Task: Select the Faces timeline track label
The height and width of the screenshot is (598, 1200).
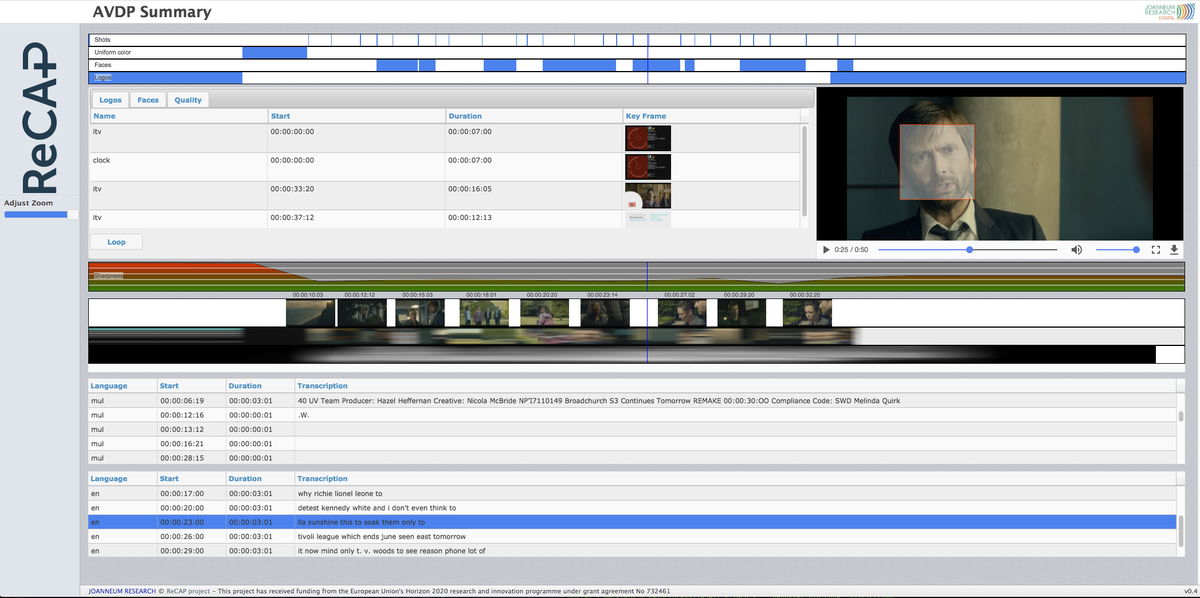Action: coord(103,65)
